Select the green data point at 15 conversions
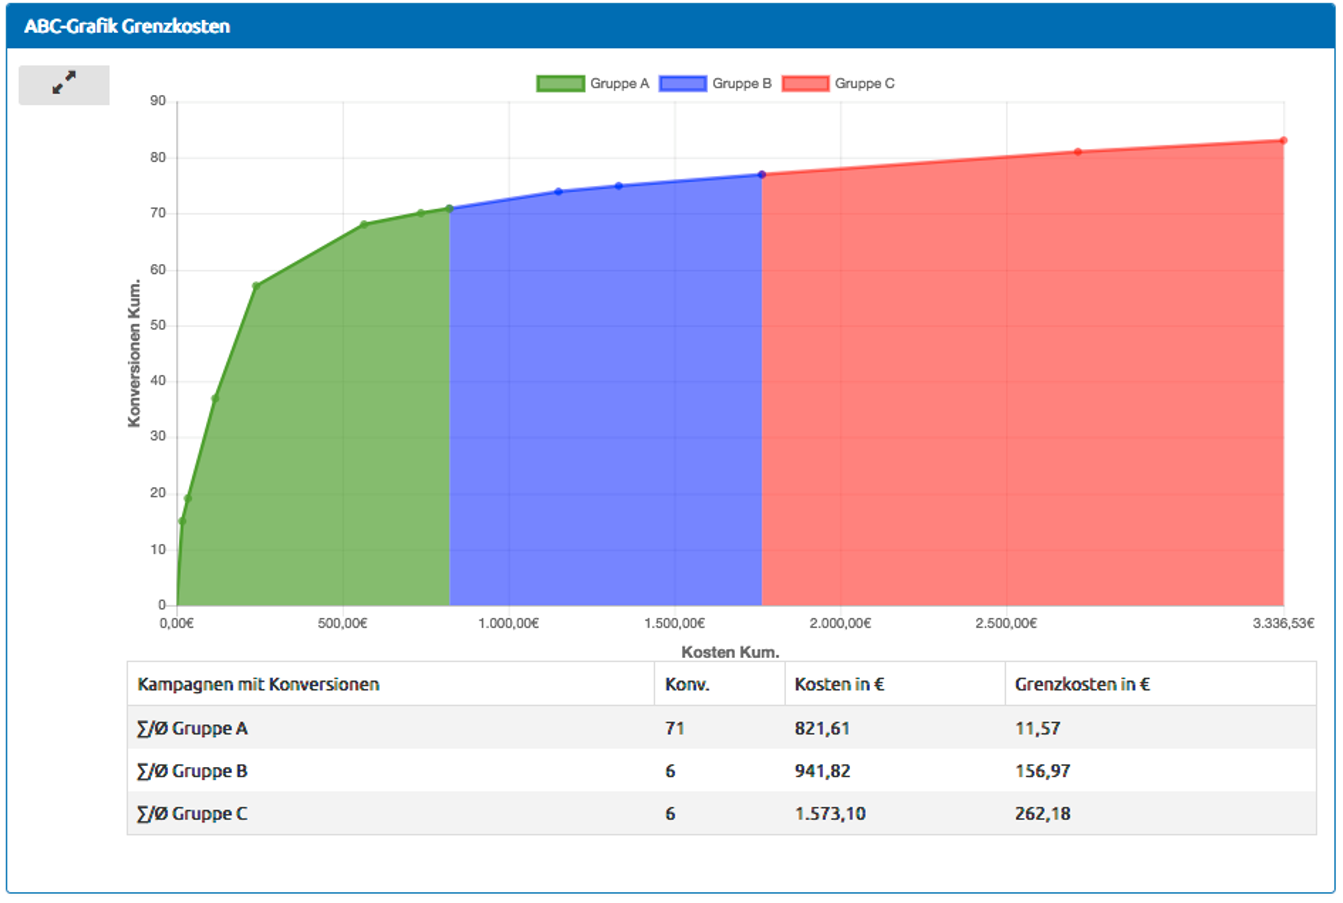 (182, 521)
